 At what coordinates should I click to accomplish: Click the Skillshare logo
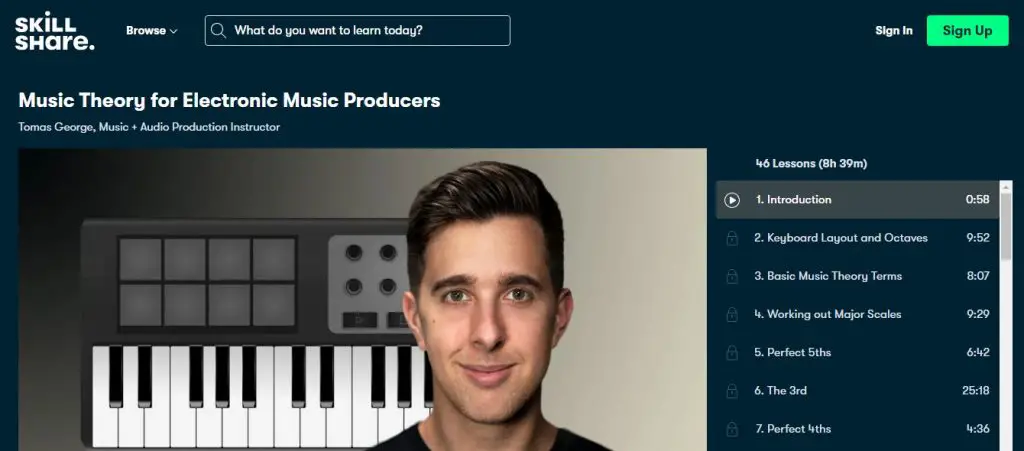click(54, 31)
